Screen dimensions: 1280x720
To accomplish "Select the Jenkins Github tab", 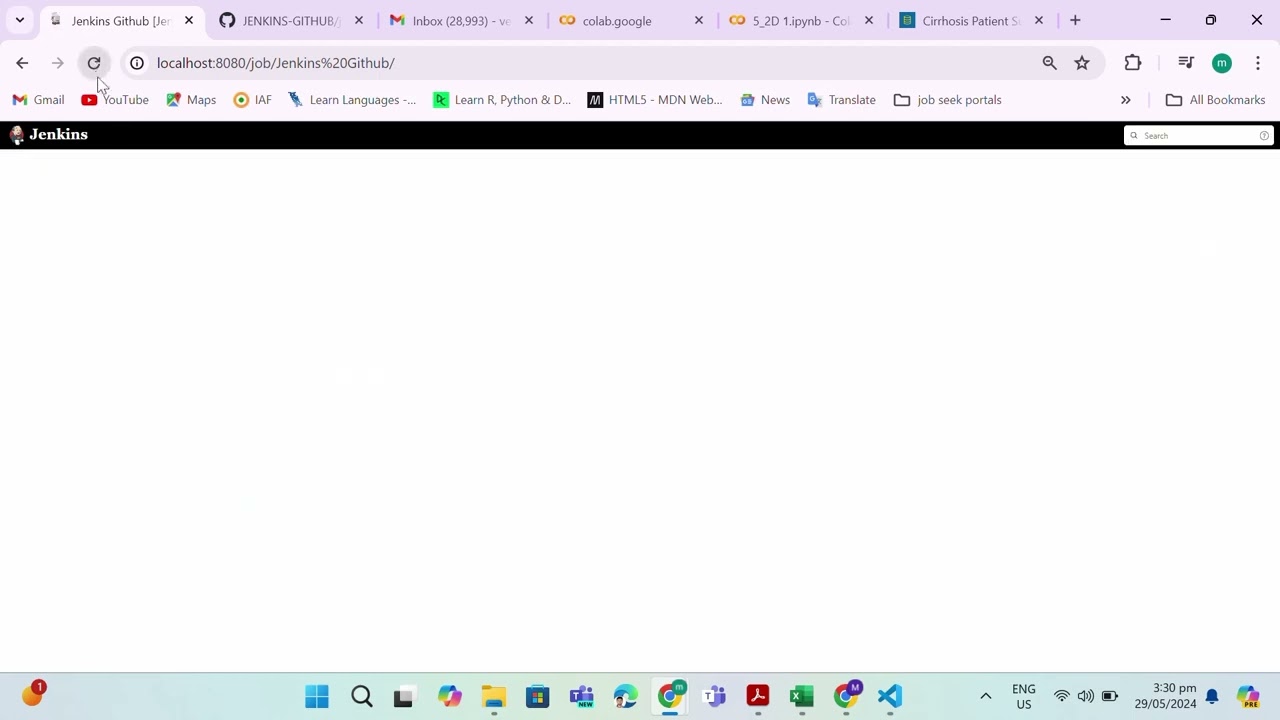I will coord(122,20).
